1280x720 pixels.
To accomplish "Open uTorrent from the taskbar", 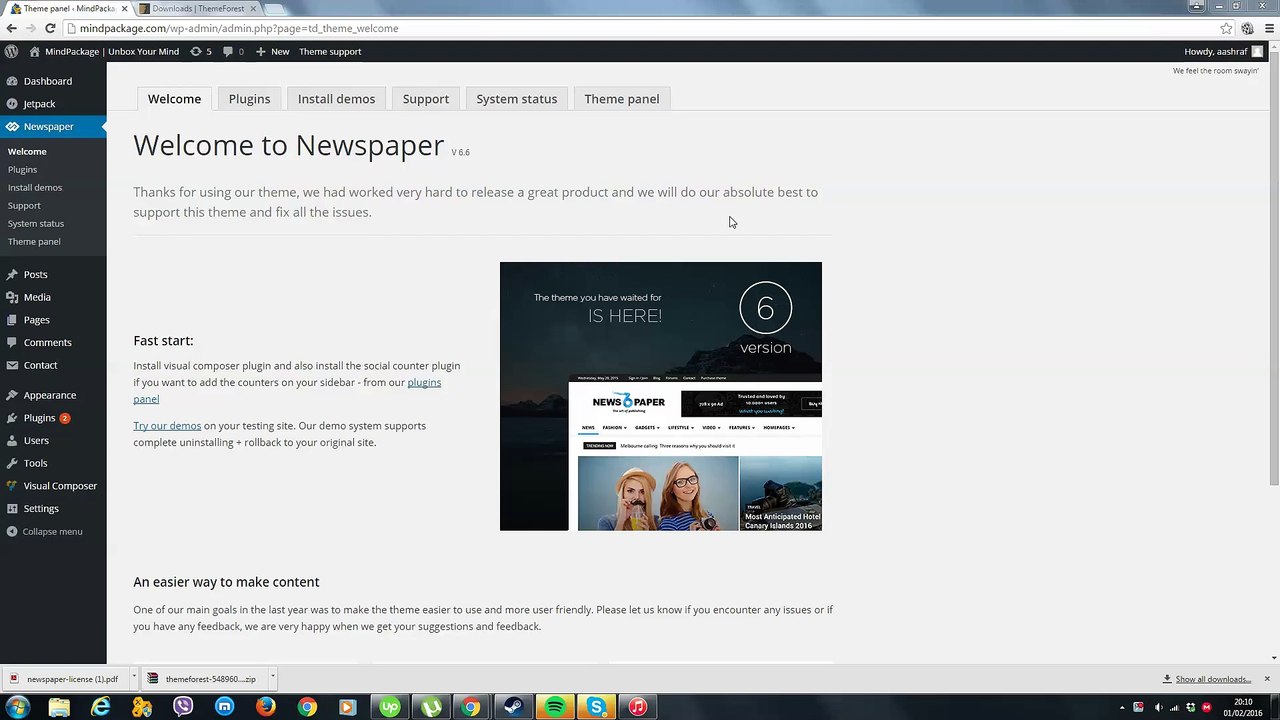I will click(431, 707).
